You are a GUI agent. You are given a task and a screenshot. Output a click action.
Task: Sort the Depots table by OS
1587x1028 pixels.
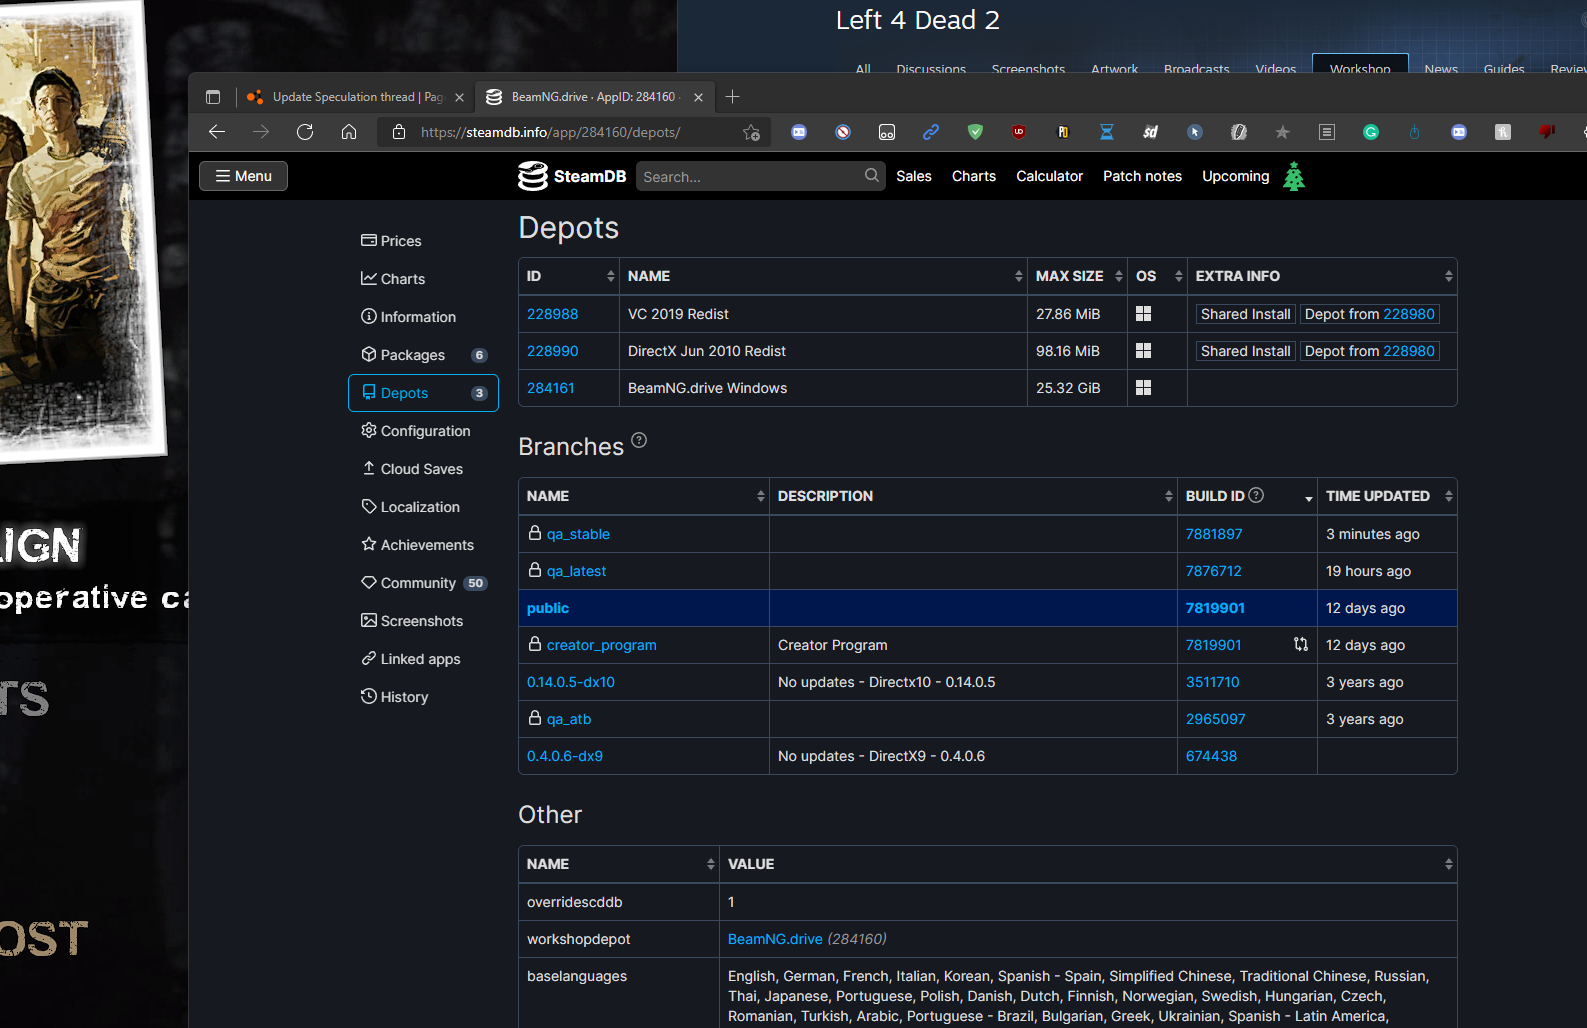coord(1157,276)
